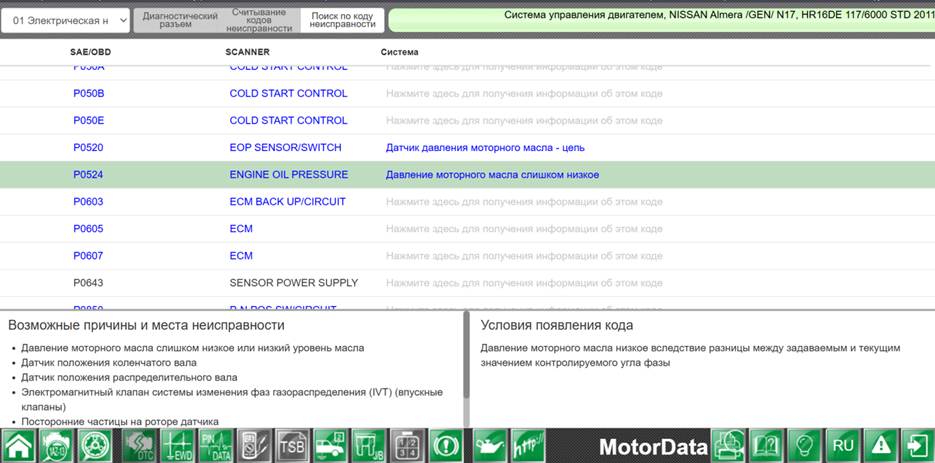935x463 pixels.
Task: Click the print preview icon
Action: click(729, 446)
